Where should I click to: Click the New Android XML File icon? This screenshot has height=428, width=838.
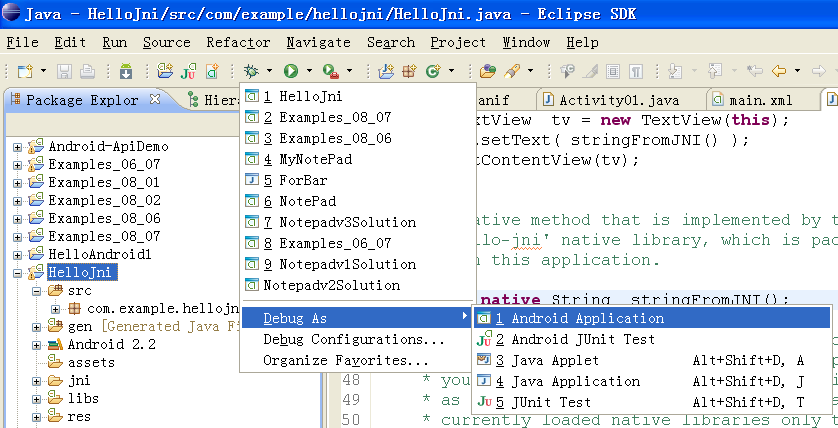212,71
